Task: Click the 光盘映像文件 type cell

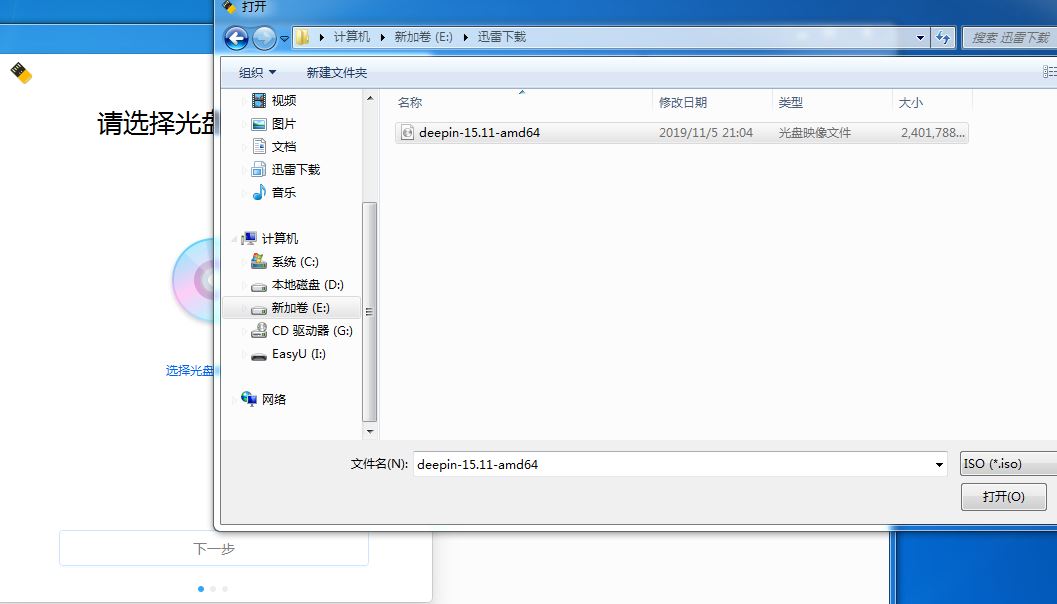Action: (814, 133)
